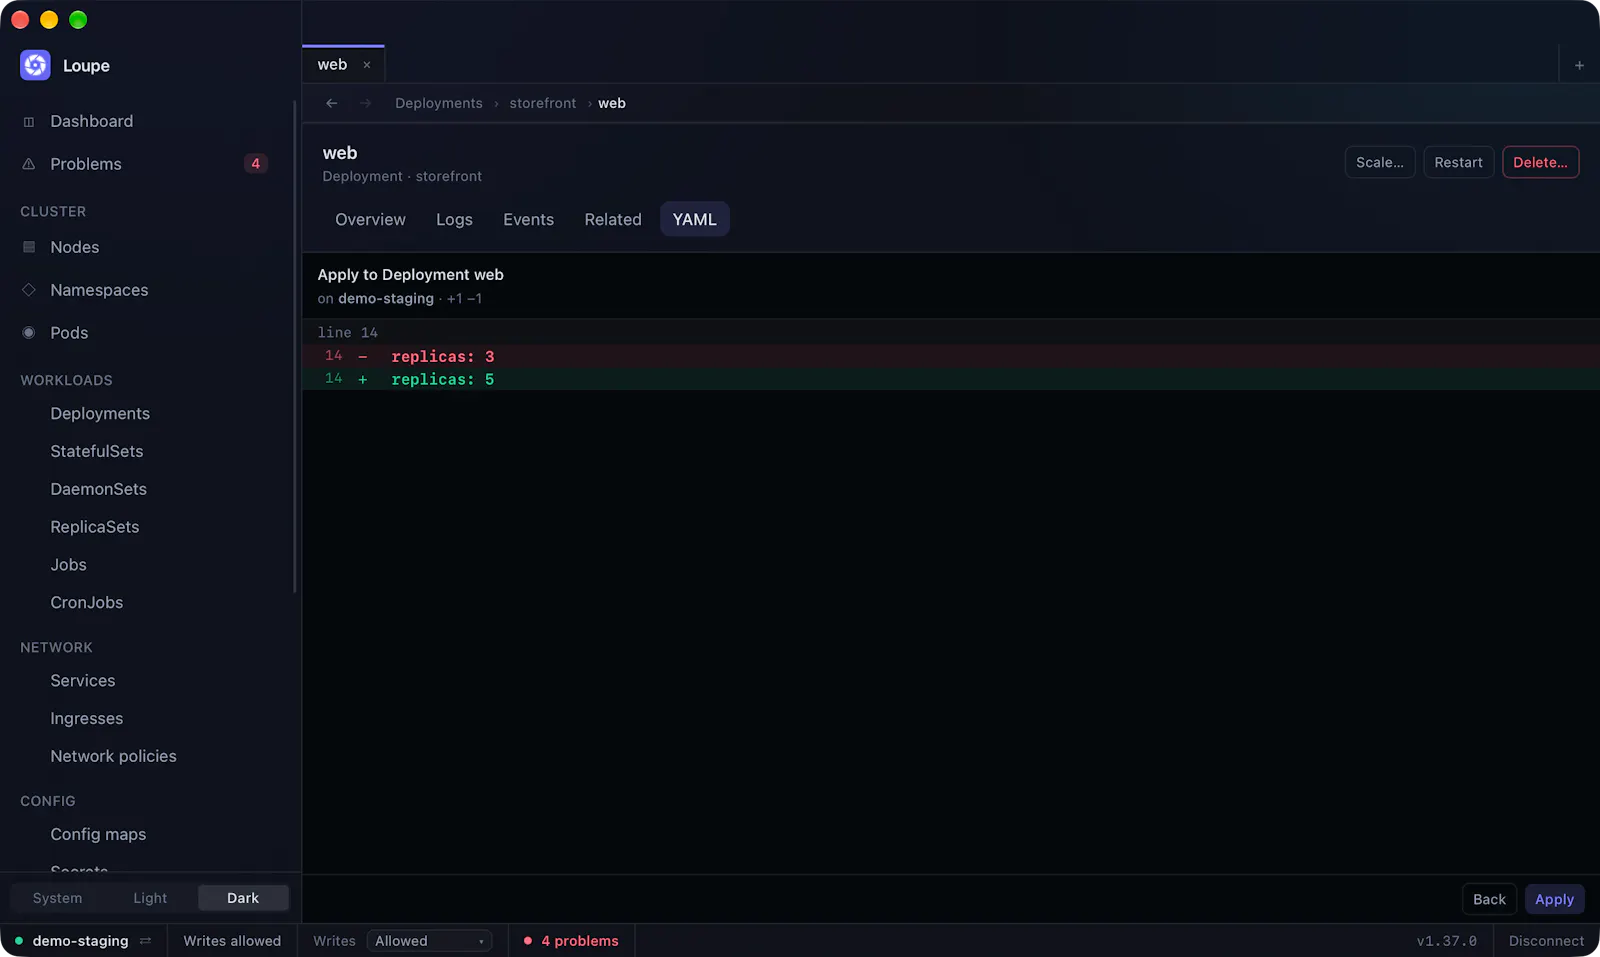Click the red Delete... button
Screen dimensions: 1600x957
pos(1540,163)
